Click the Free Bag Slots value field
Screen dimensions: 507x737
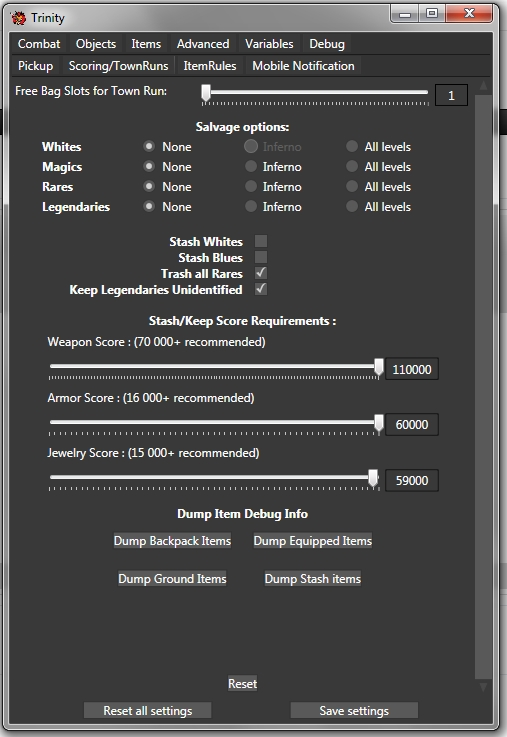pyautogui.click(x=451, y=95)
